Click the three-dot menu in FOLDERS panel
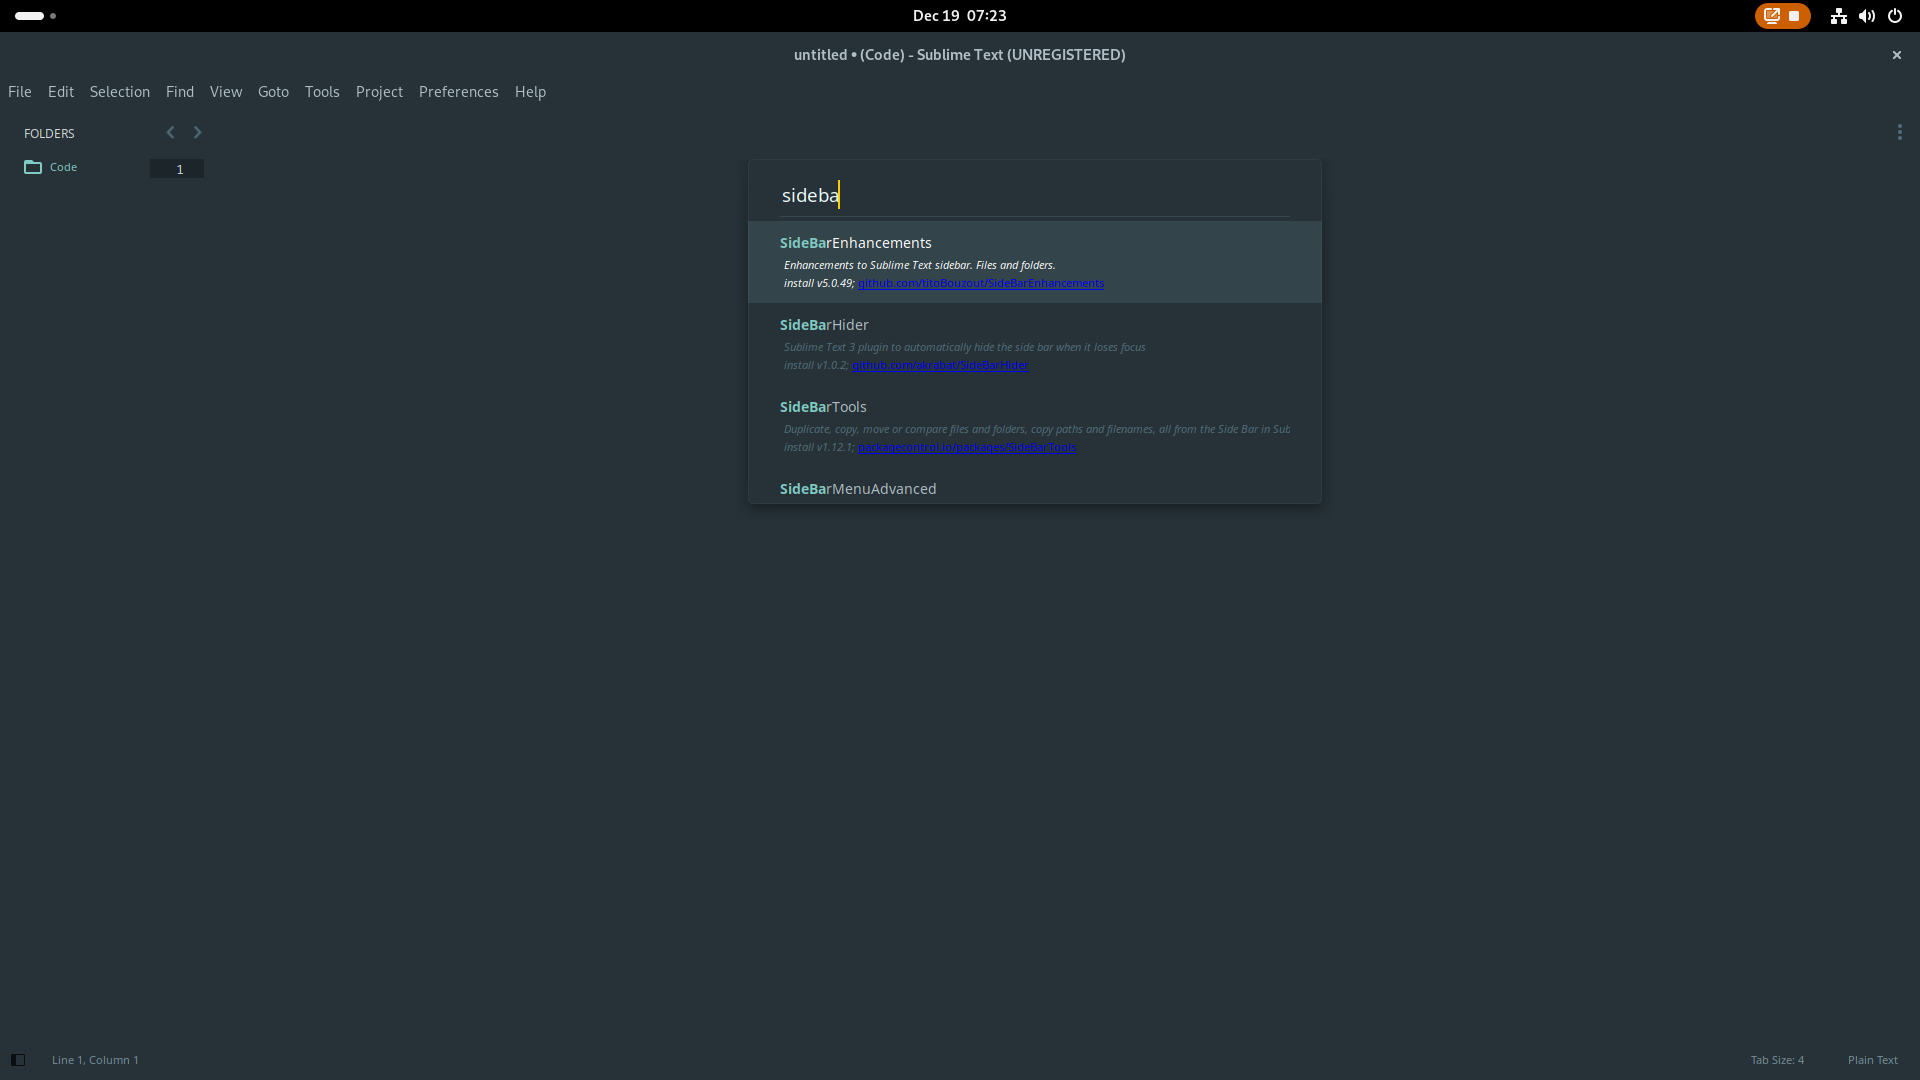Screen dimensions: 1920x1080 tap(1900, 132)
